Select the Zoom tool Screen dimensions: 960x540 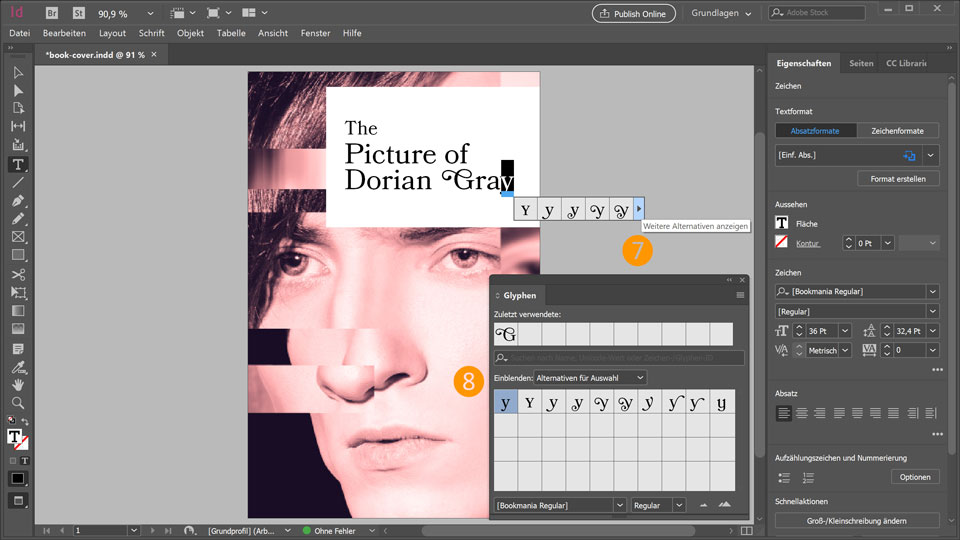tap(18, 403)
